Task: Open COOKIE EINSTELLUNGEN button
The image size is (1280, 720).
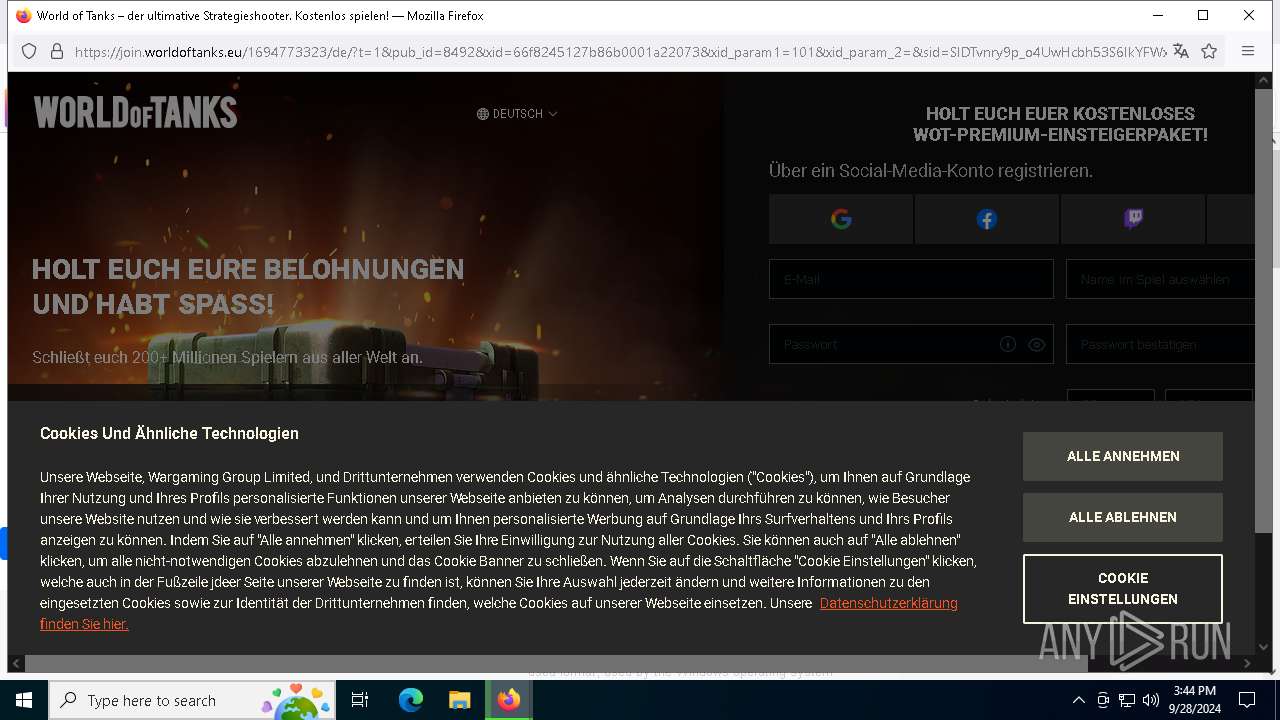Action: pos(1123,589)
